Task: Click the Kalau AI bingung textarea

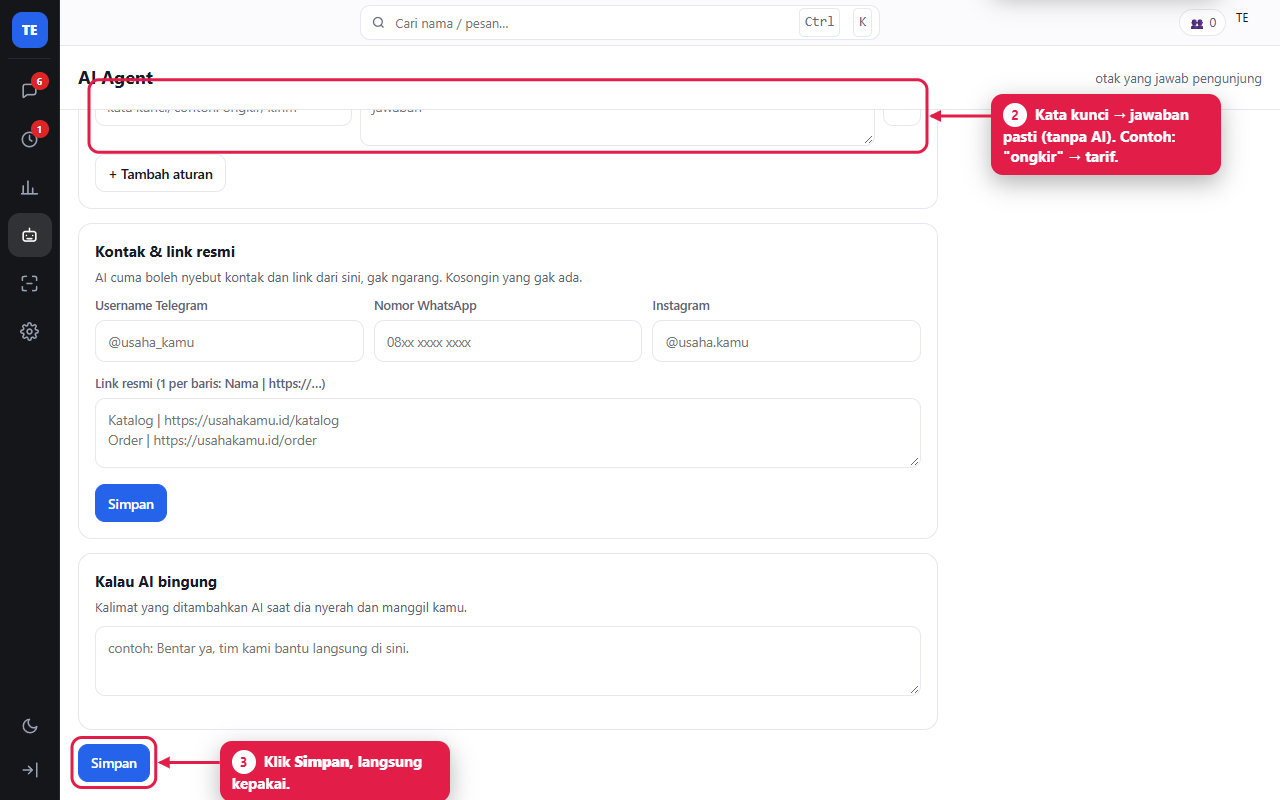Action: (x=508, y=661)
